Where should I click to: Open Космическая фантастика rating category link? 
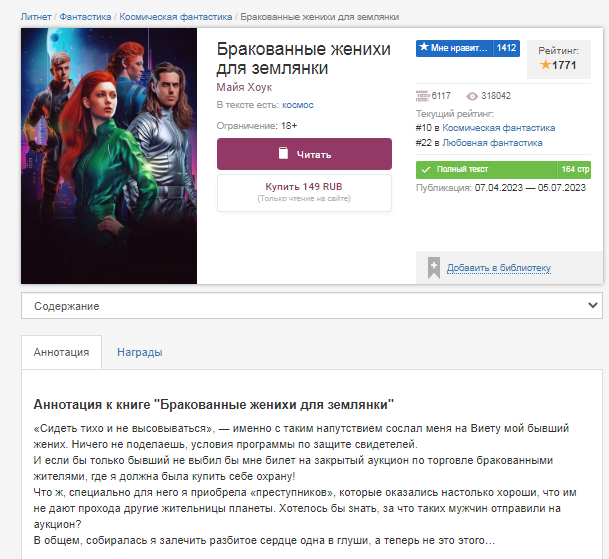498,128
